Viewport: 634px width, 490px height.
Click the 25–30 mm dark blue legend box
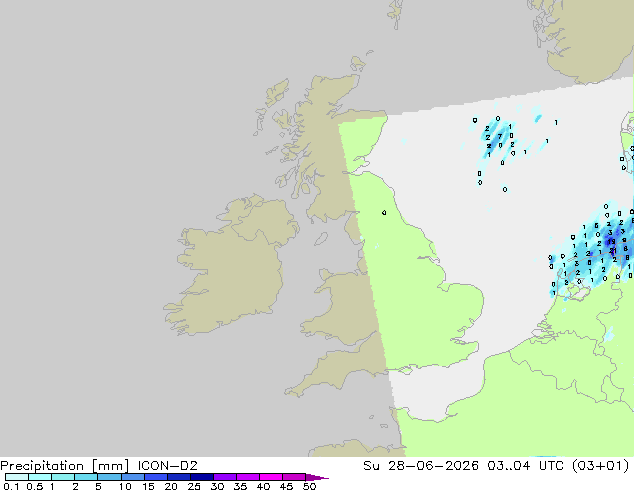pyautogui.click(x=201, y=477)
